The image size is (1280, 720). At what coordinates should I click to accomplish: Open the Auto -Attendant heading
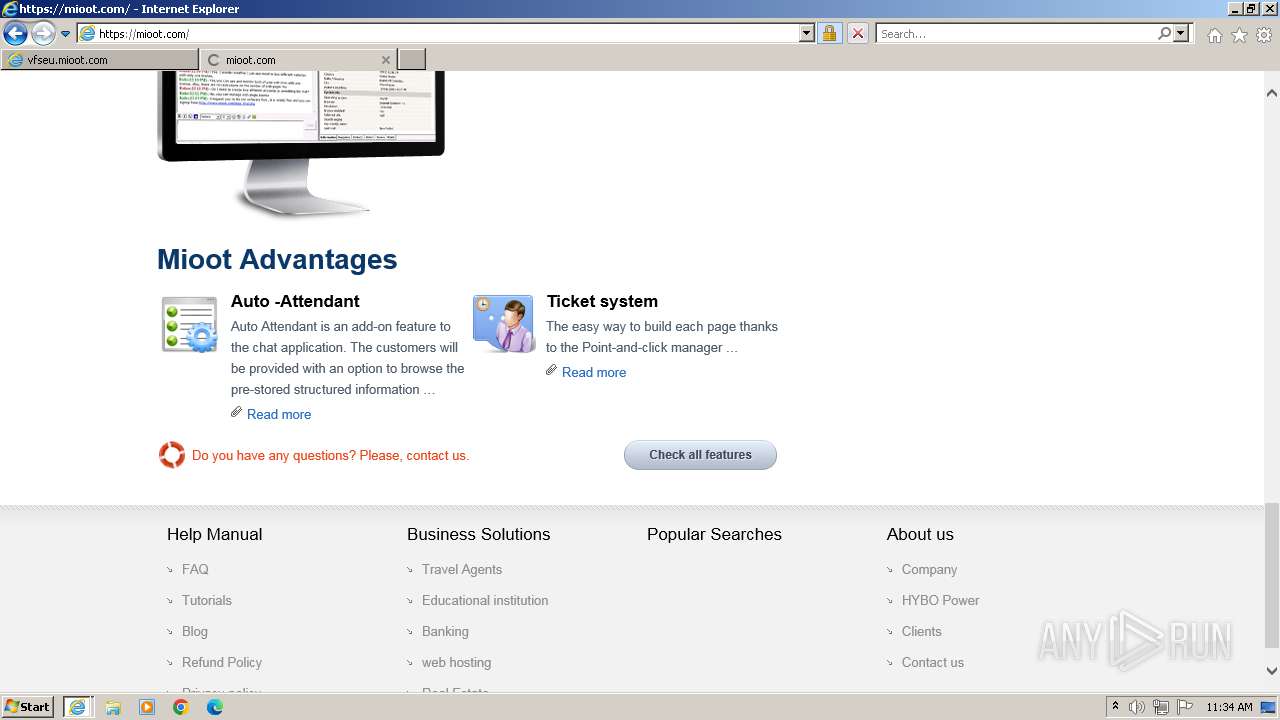click(295, 301)
